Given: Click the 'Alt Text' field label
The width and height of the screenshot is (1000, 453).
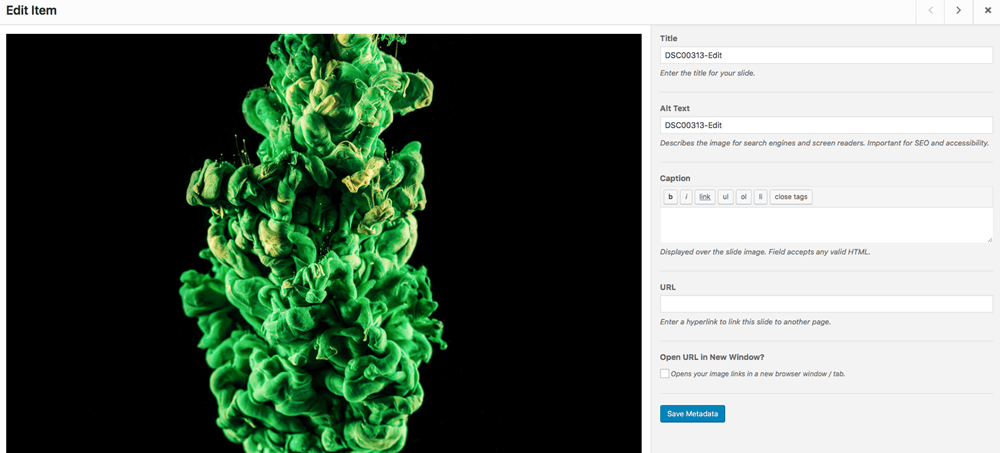Looking at the screenshot, I should 675,108.
